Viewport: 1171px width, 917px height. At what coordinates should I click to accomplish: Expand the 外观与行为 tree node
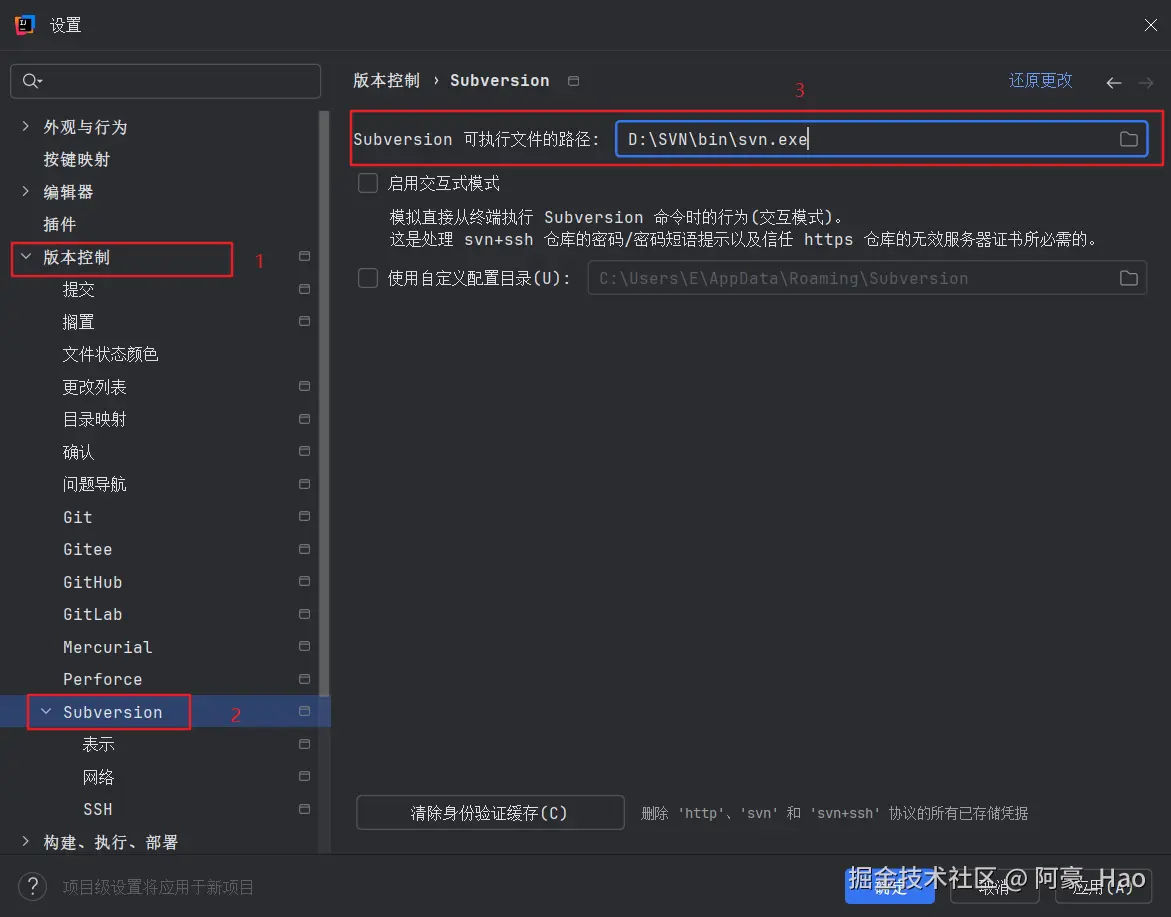pyautogui.click(x=26, y=126)
